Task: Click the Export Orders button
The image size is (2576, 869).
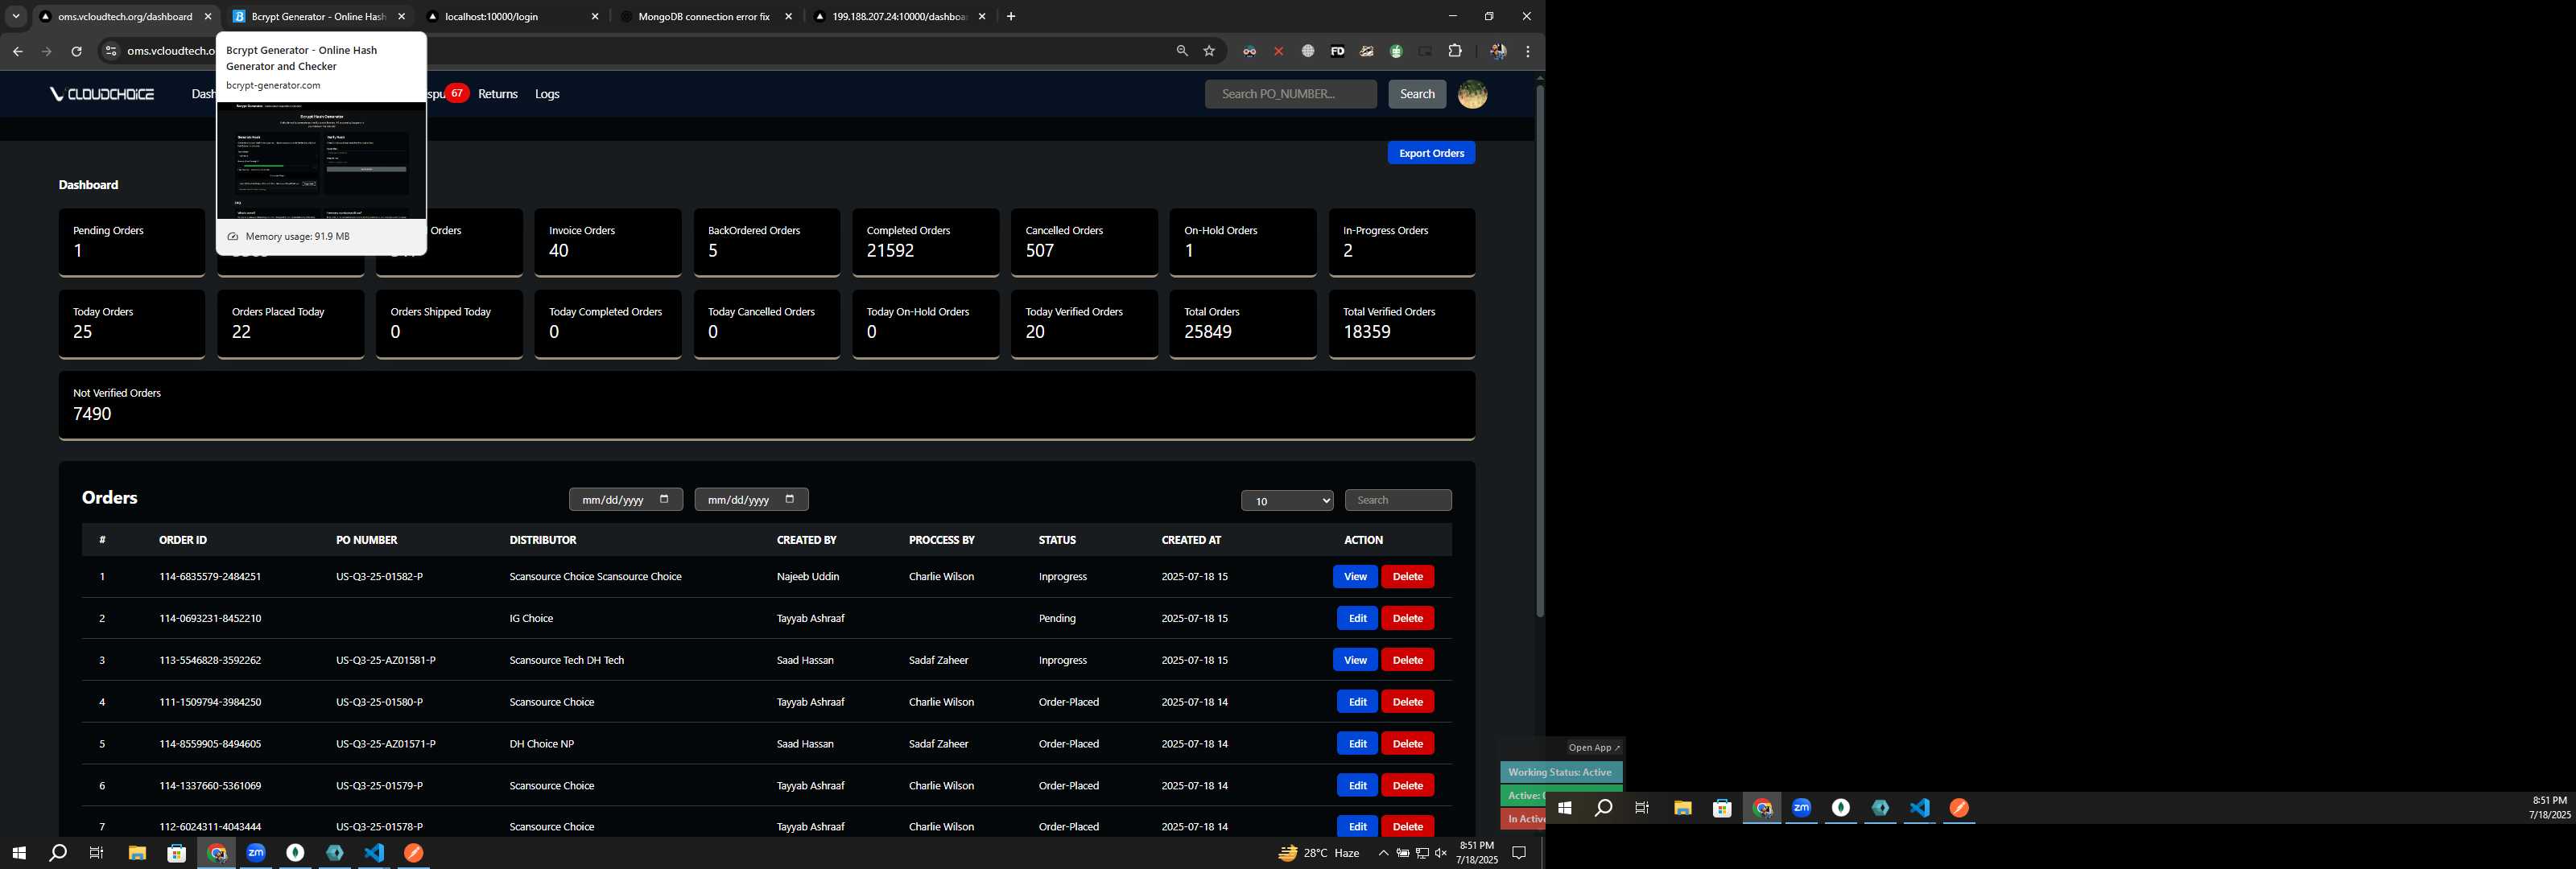Action: pos(1431,153)
